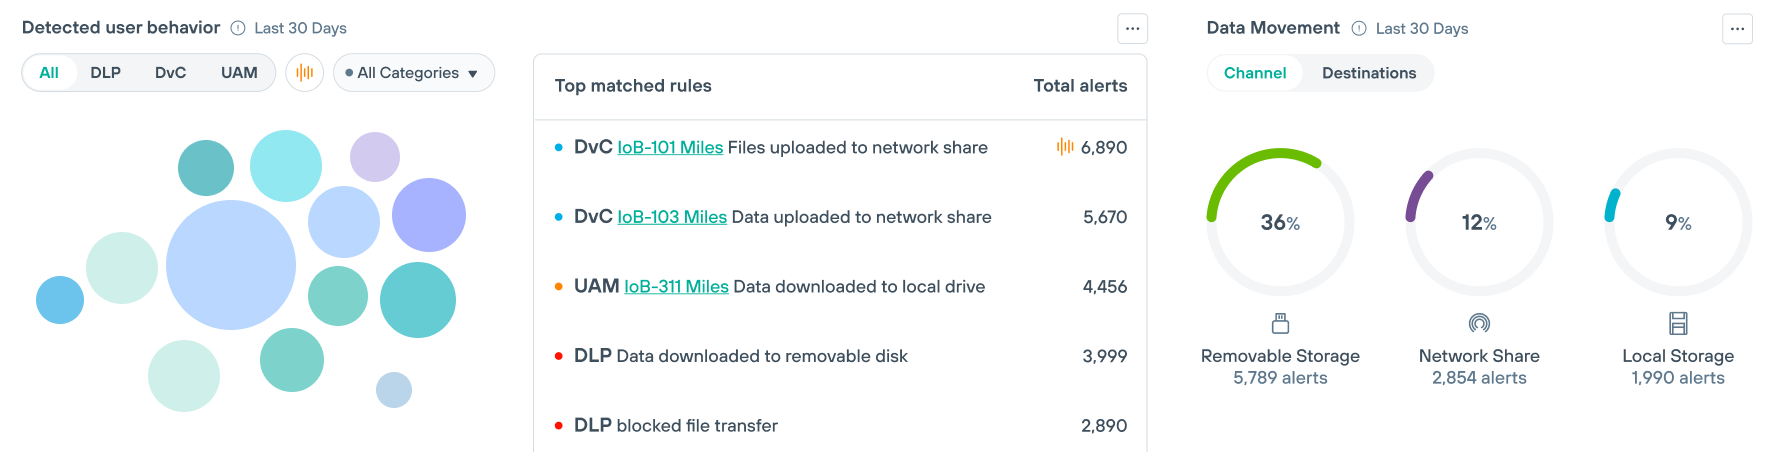Open Detected user behavior more options menu
The height and width of the screenshot is (452, 1772).
pyautogui.click(x=1132, y=29)
